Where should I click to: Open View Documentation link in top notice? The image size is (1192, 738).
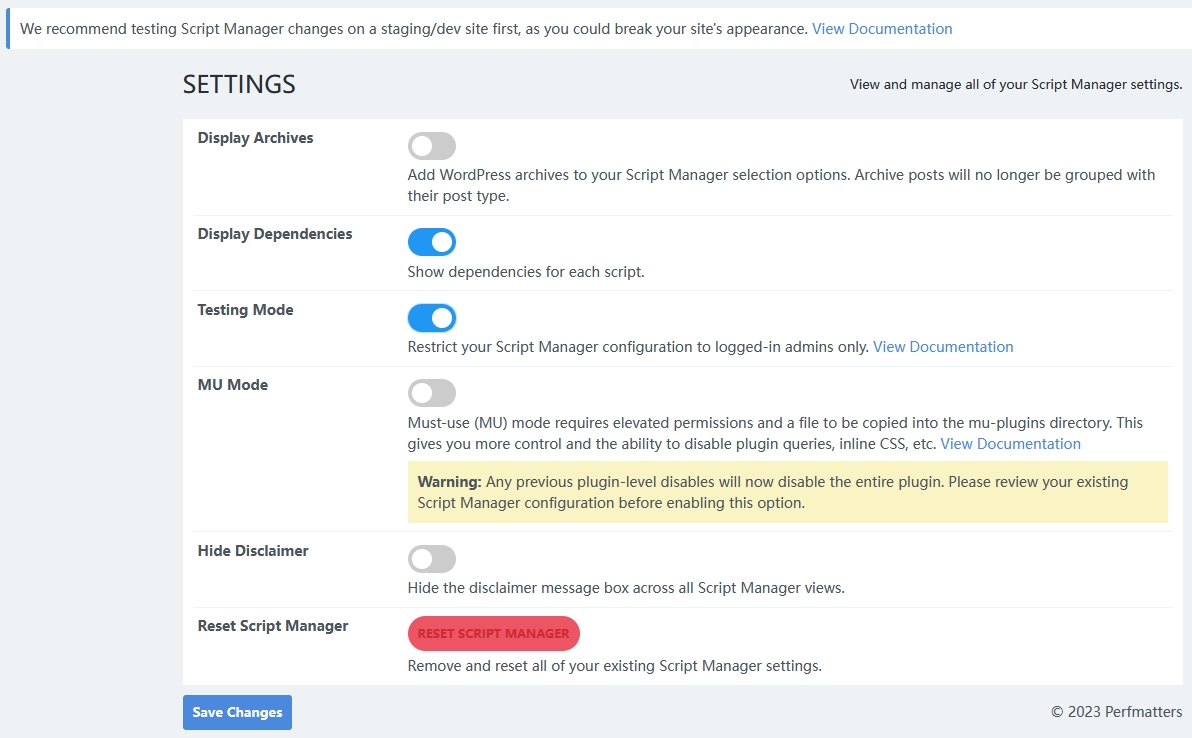point(881,29)
